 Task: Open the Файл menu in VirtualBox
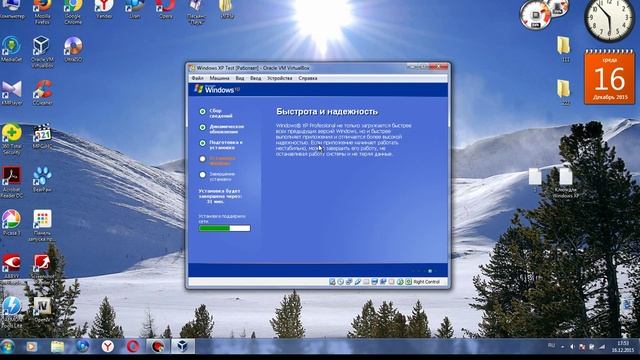(x=197, y=78)
